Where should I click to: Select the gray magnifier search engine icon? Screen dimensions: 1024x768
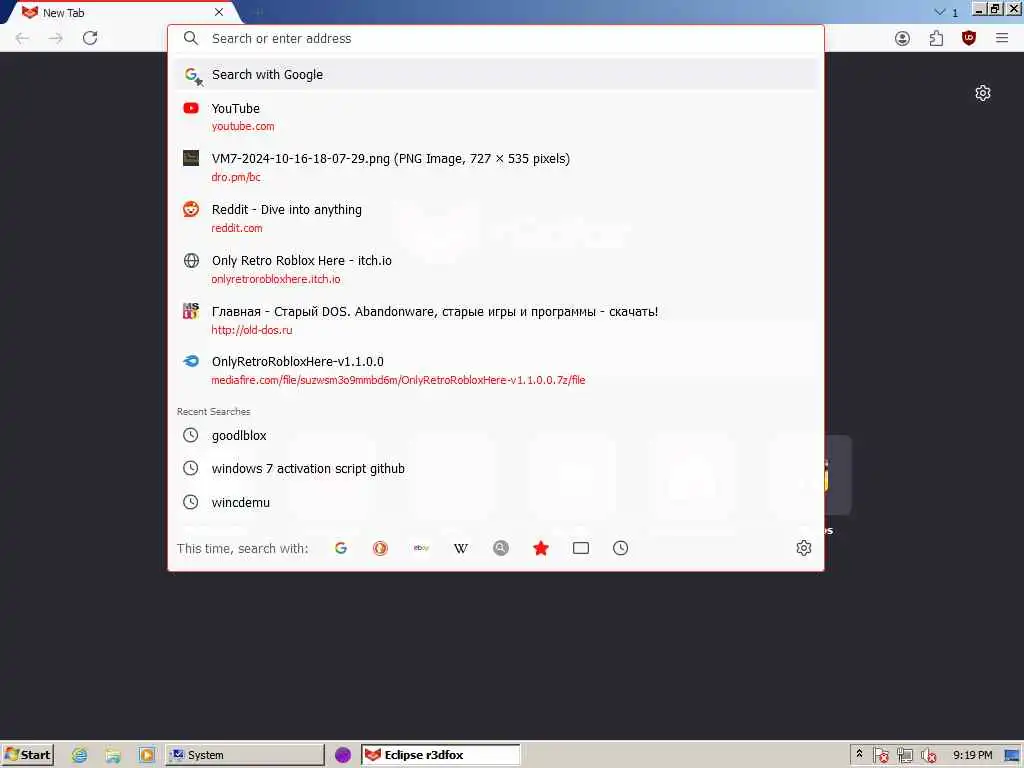(501, 548)
